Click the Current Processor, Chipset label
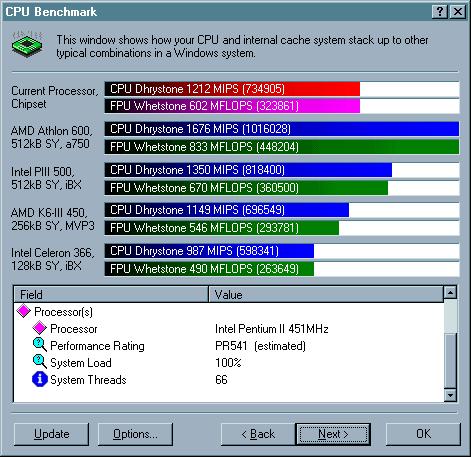Viewport: 471px width, 457px height. (55, 97)
